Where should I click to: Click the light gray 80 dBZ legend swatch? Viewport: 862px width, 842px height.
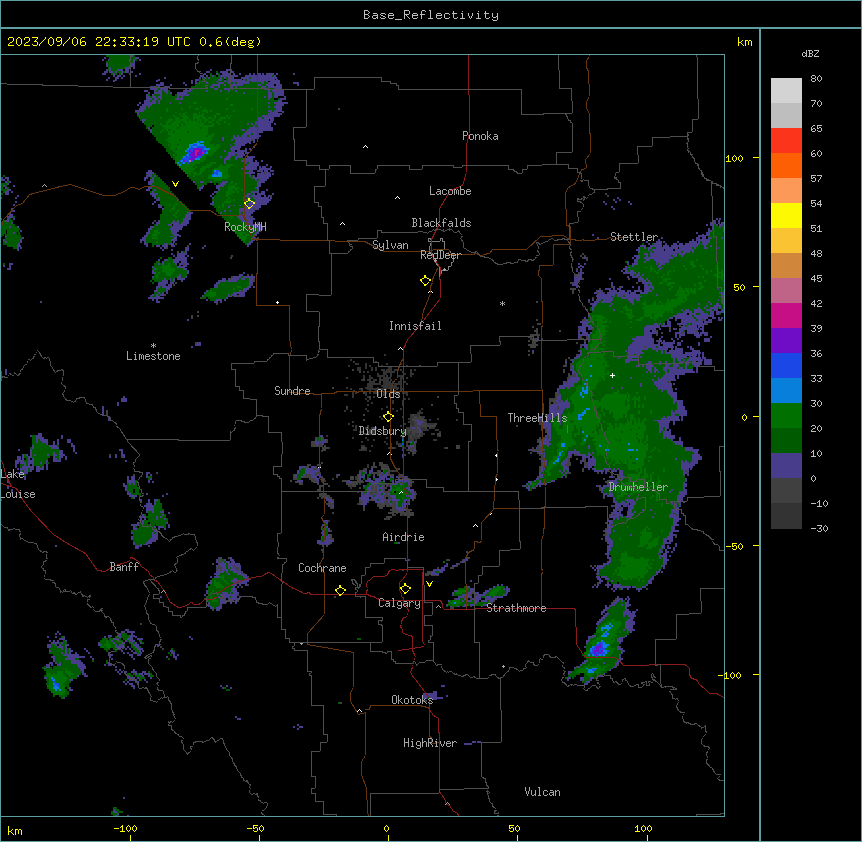pos(786,90)
